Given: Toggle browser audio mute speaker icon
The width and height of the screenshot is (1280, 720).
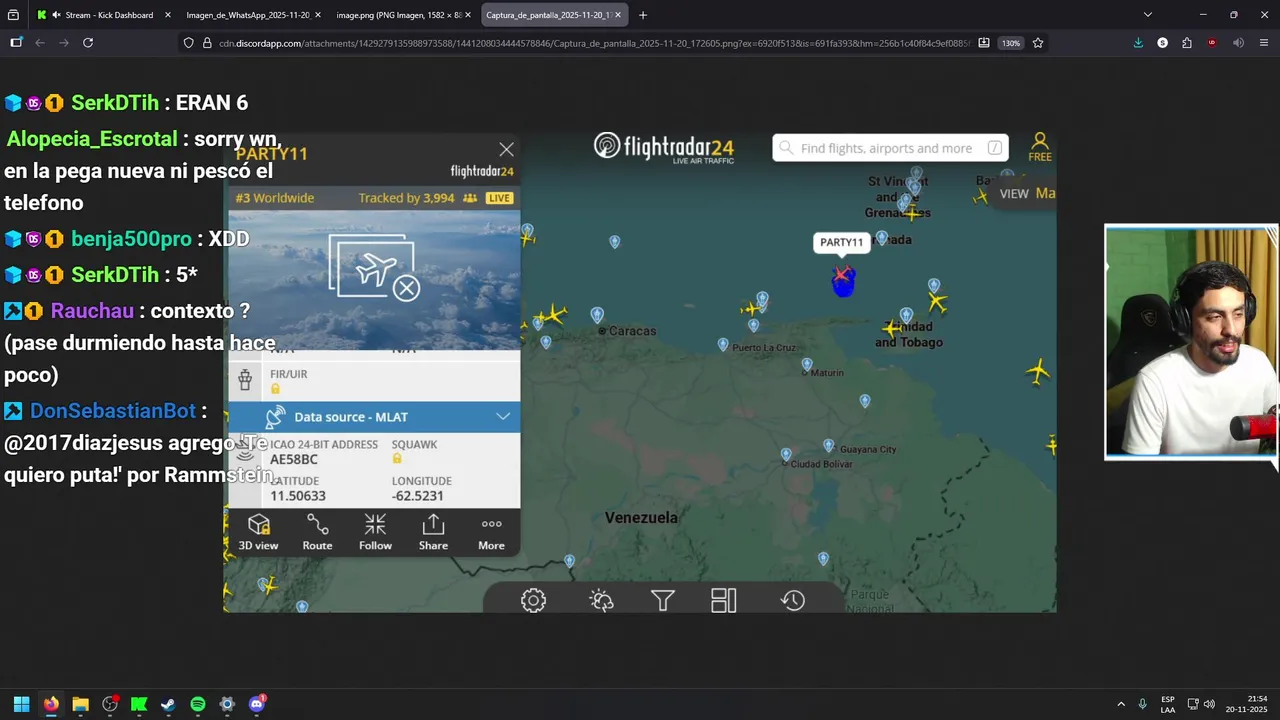Looking at the screenshot, I should pyautogui.click(x=1238, y=43).
